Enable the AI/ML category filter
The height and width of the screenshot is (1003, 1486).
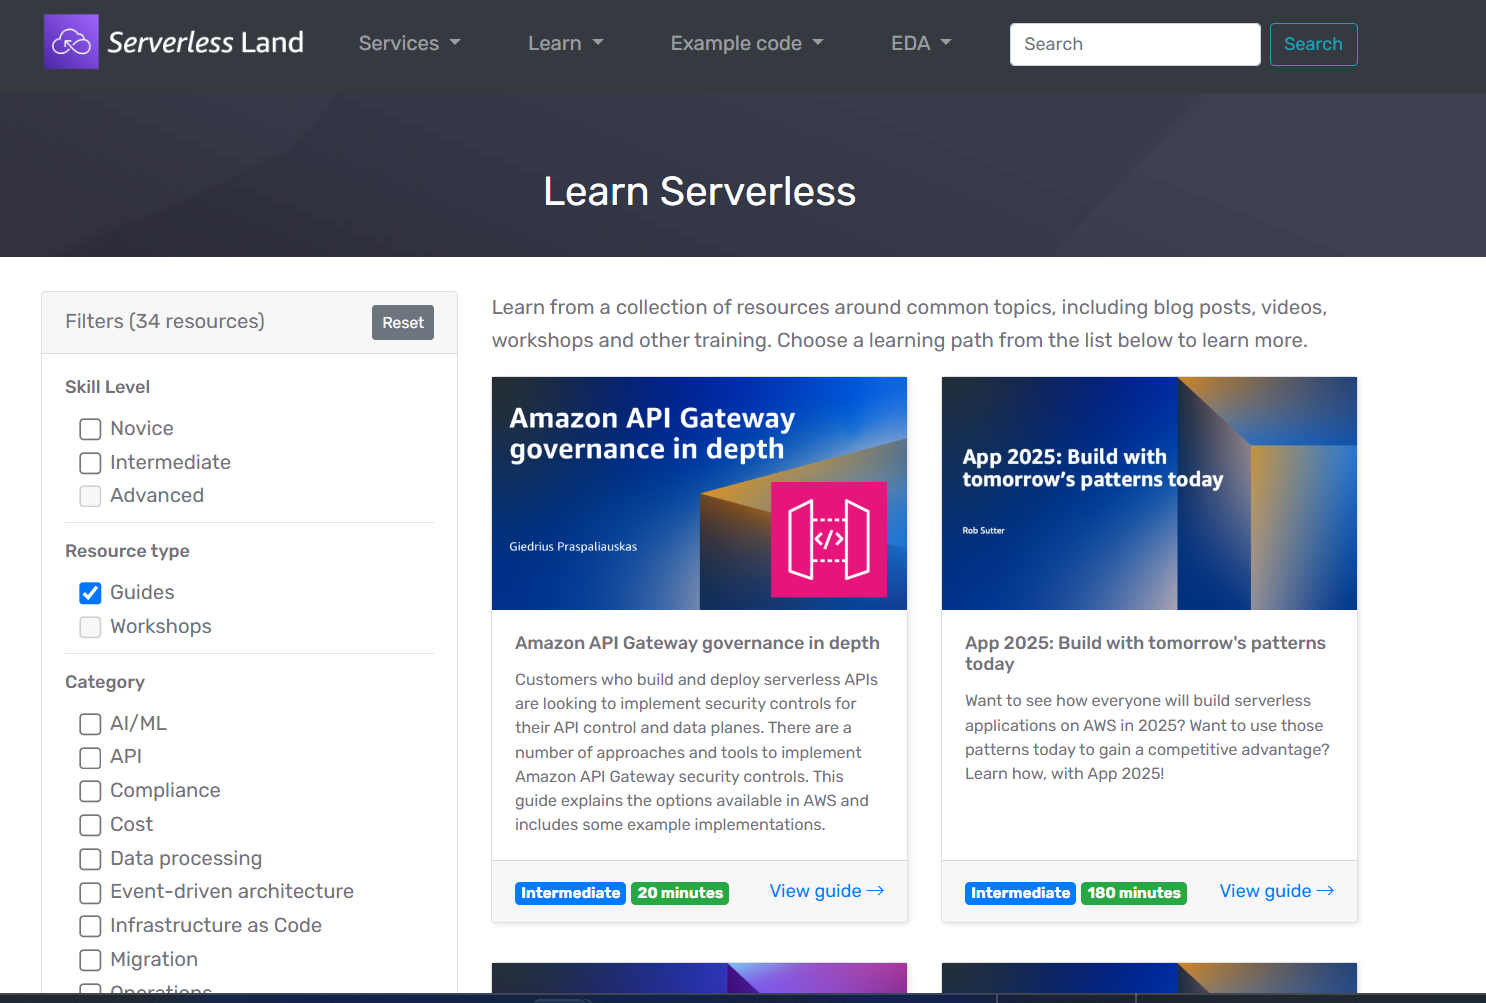click(x=90, y=724)
